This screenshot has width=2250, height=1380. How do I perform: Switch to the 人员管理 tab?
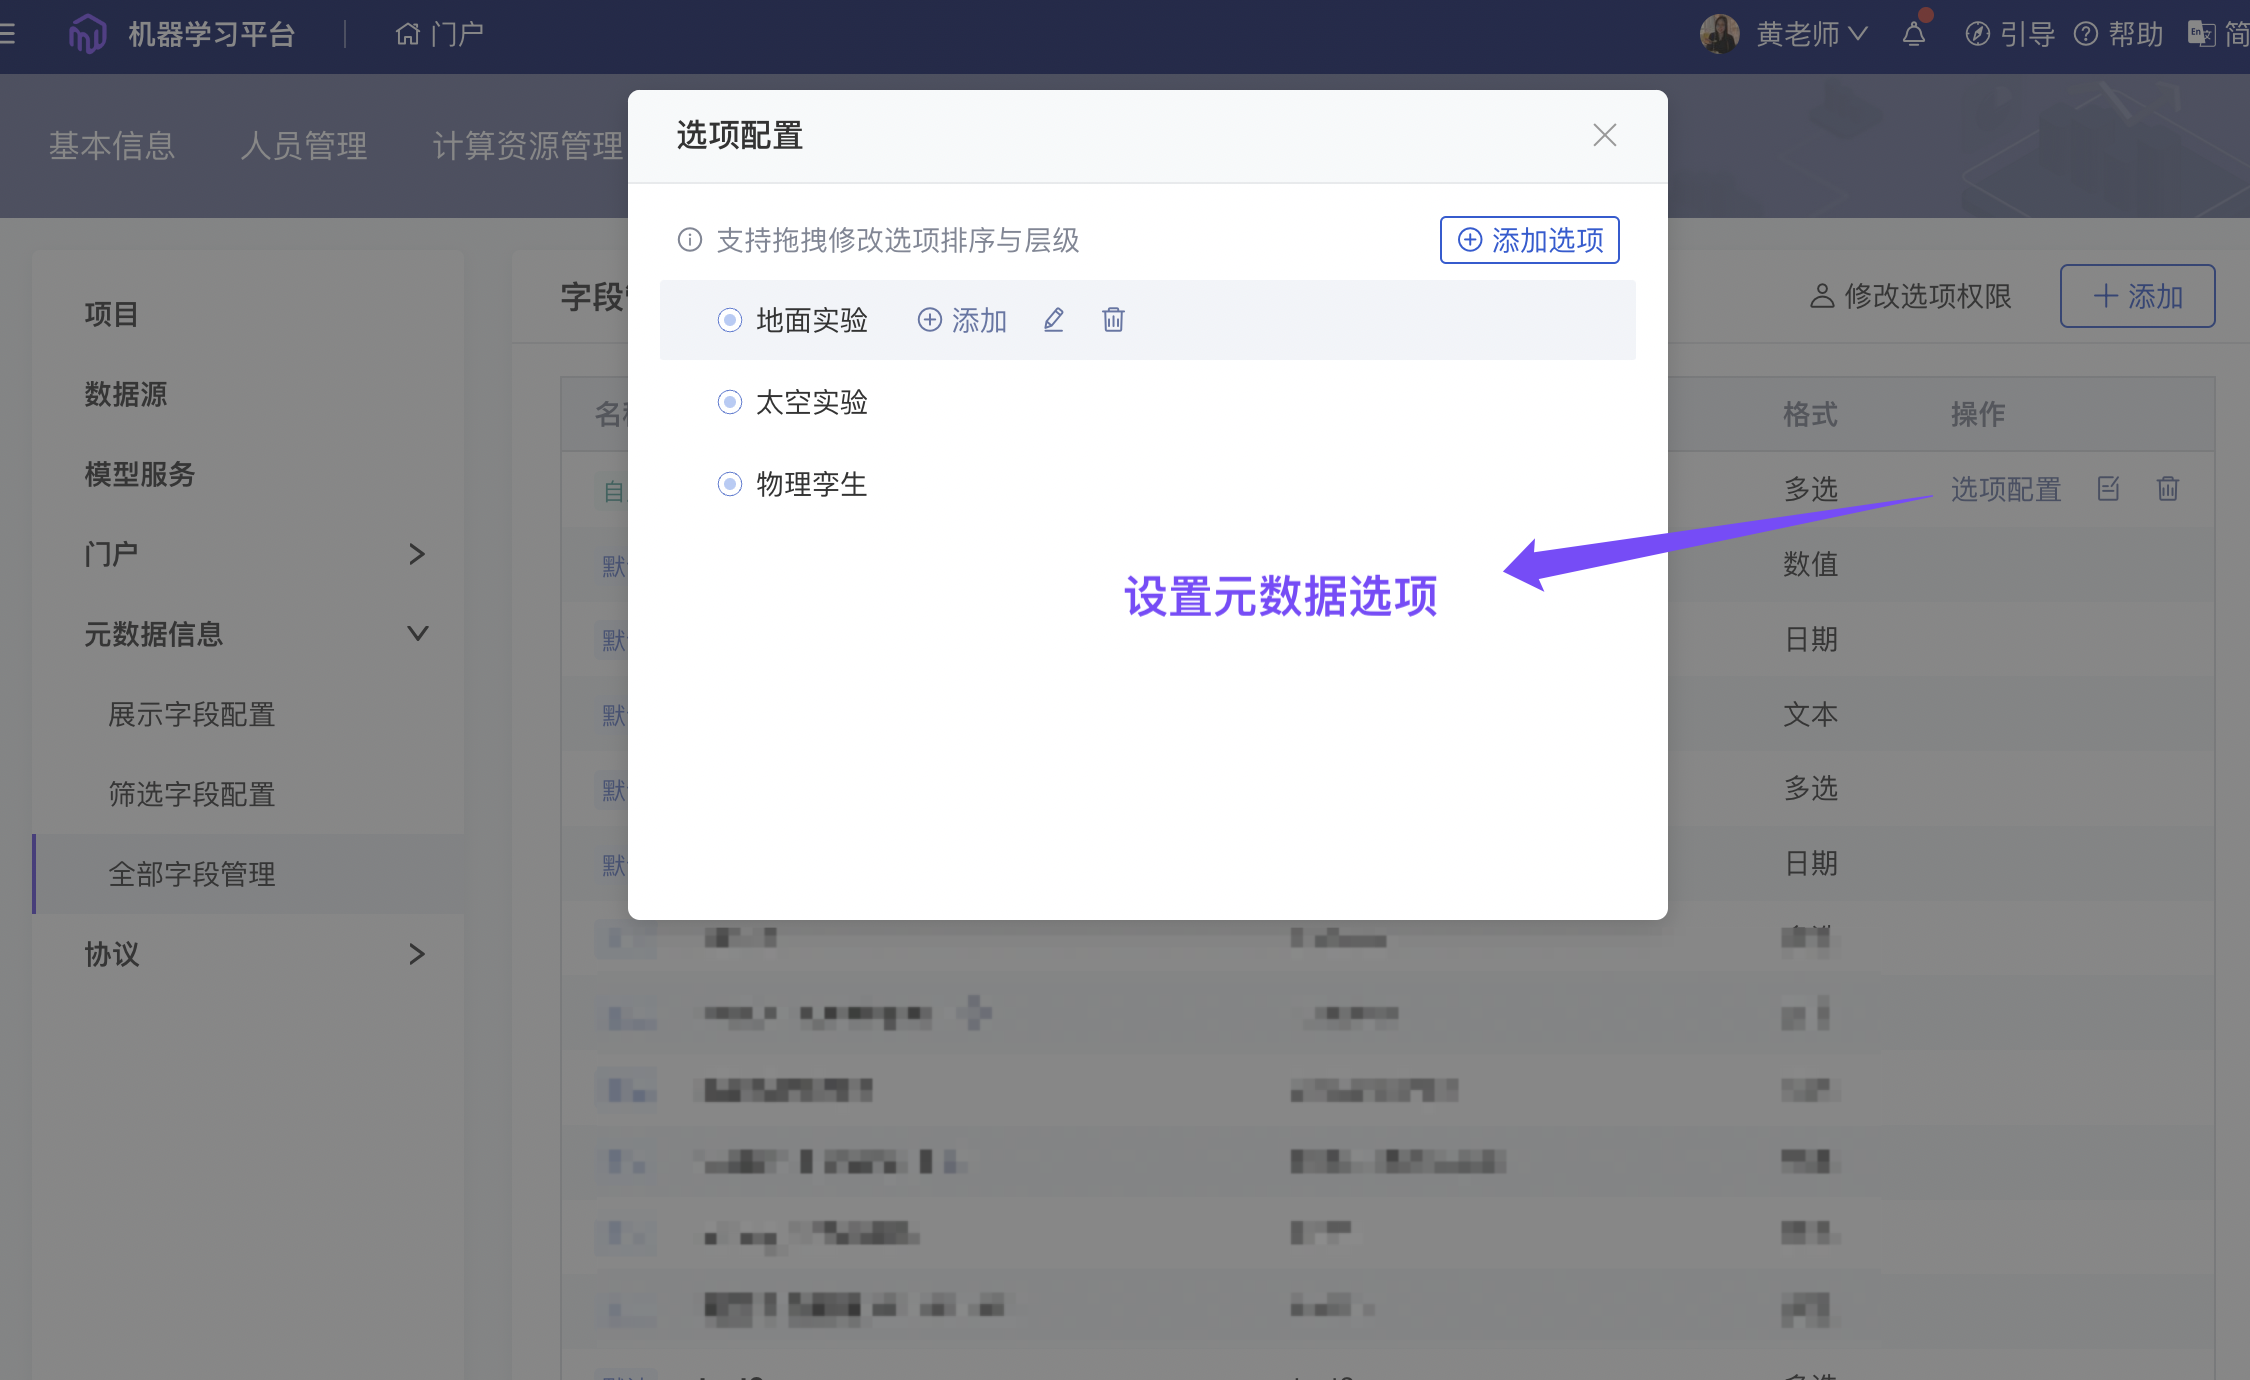click(x=304, y=146)
